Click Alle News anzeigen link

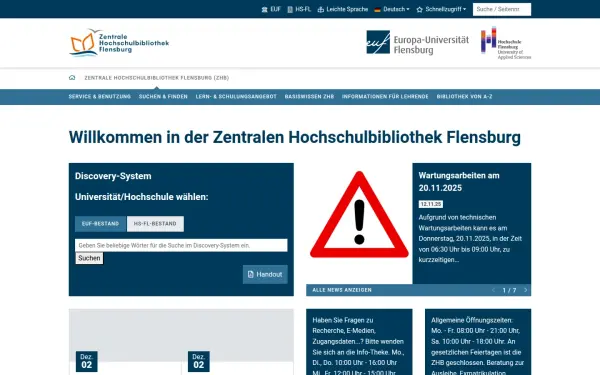[x=342, y=290]
